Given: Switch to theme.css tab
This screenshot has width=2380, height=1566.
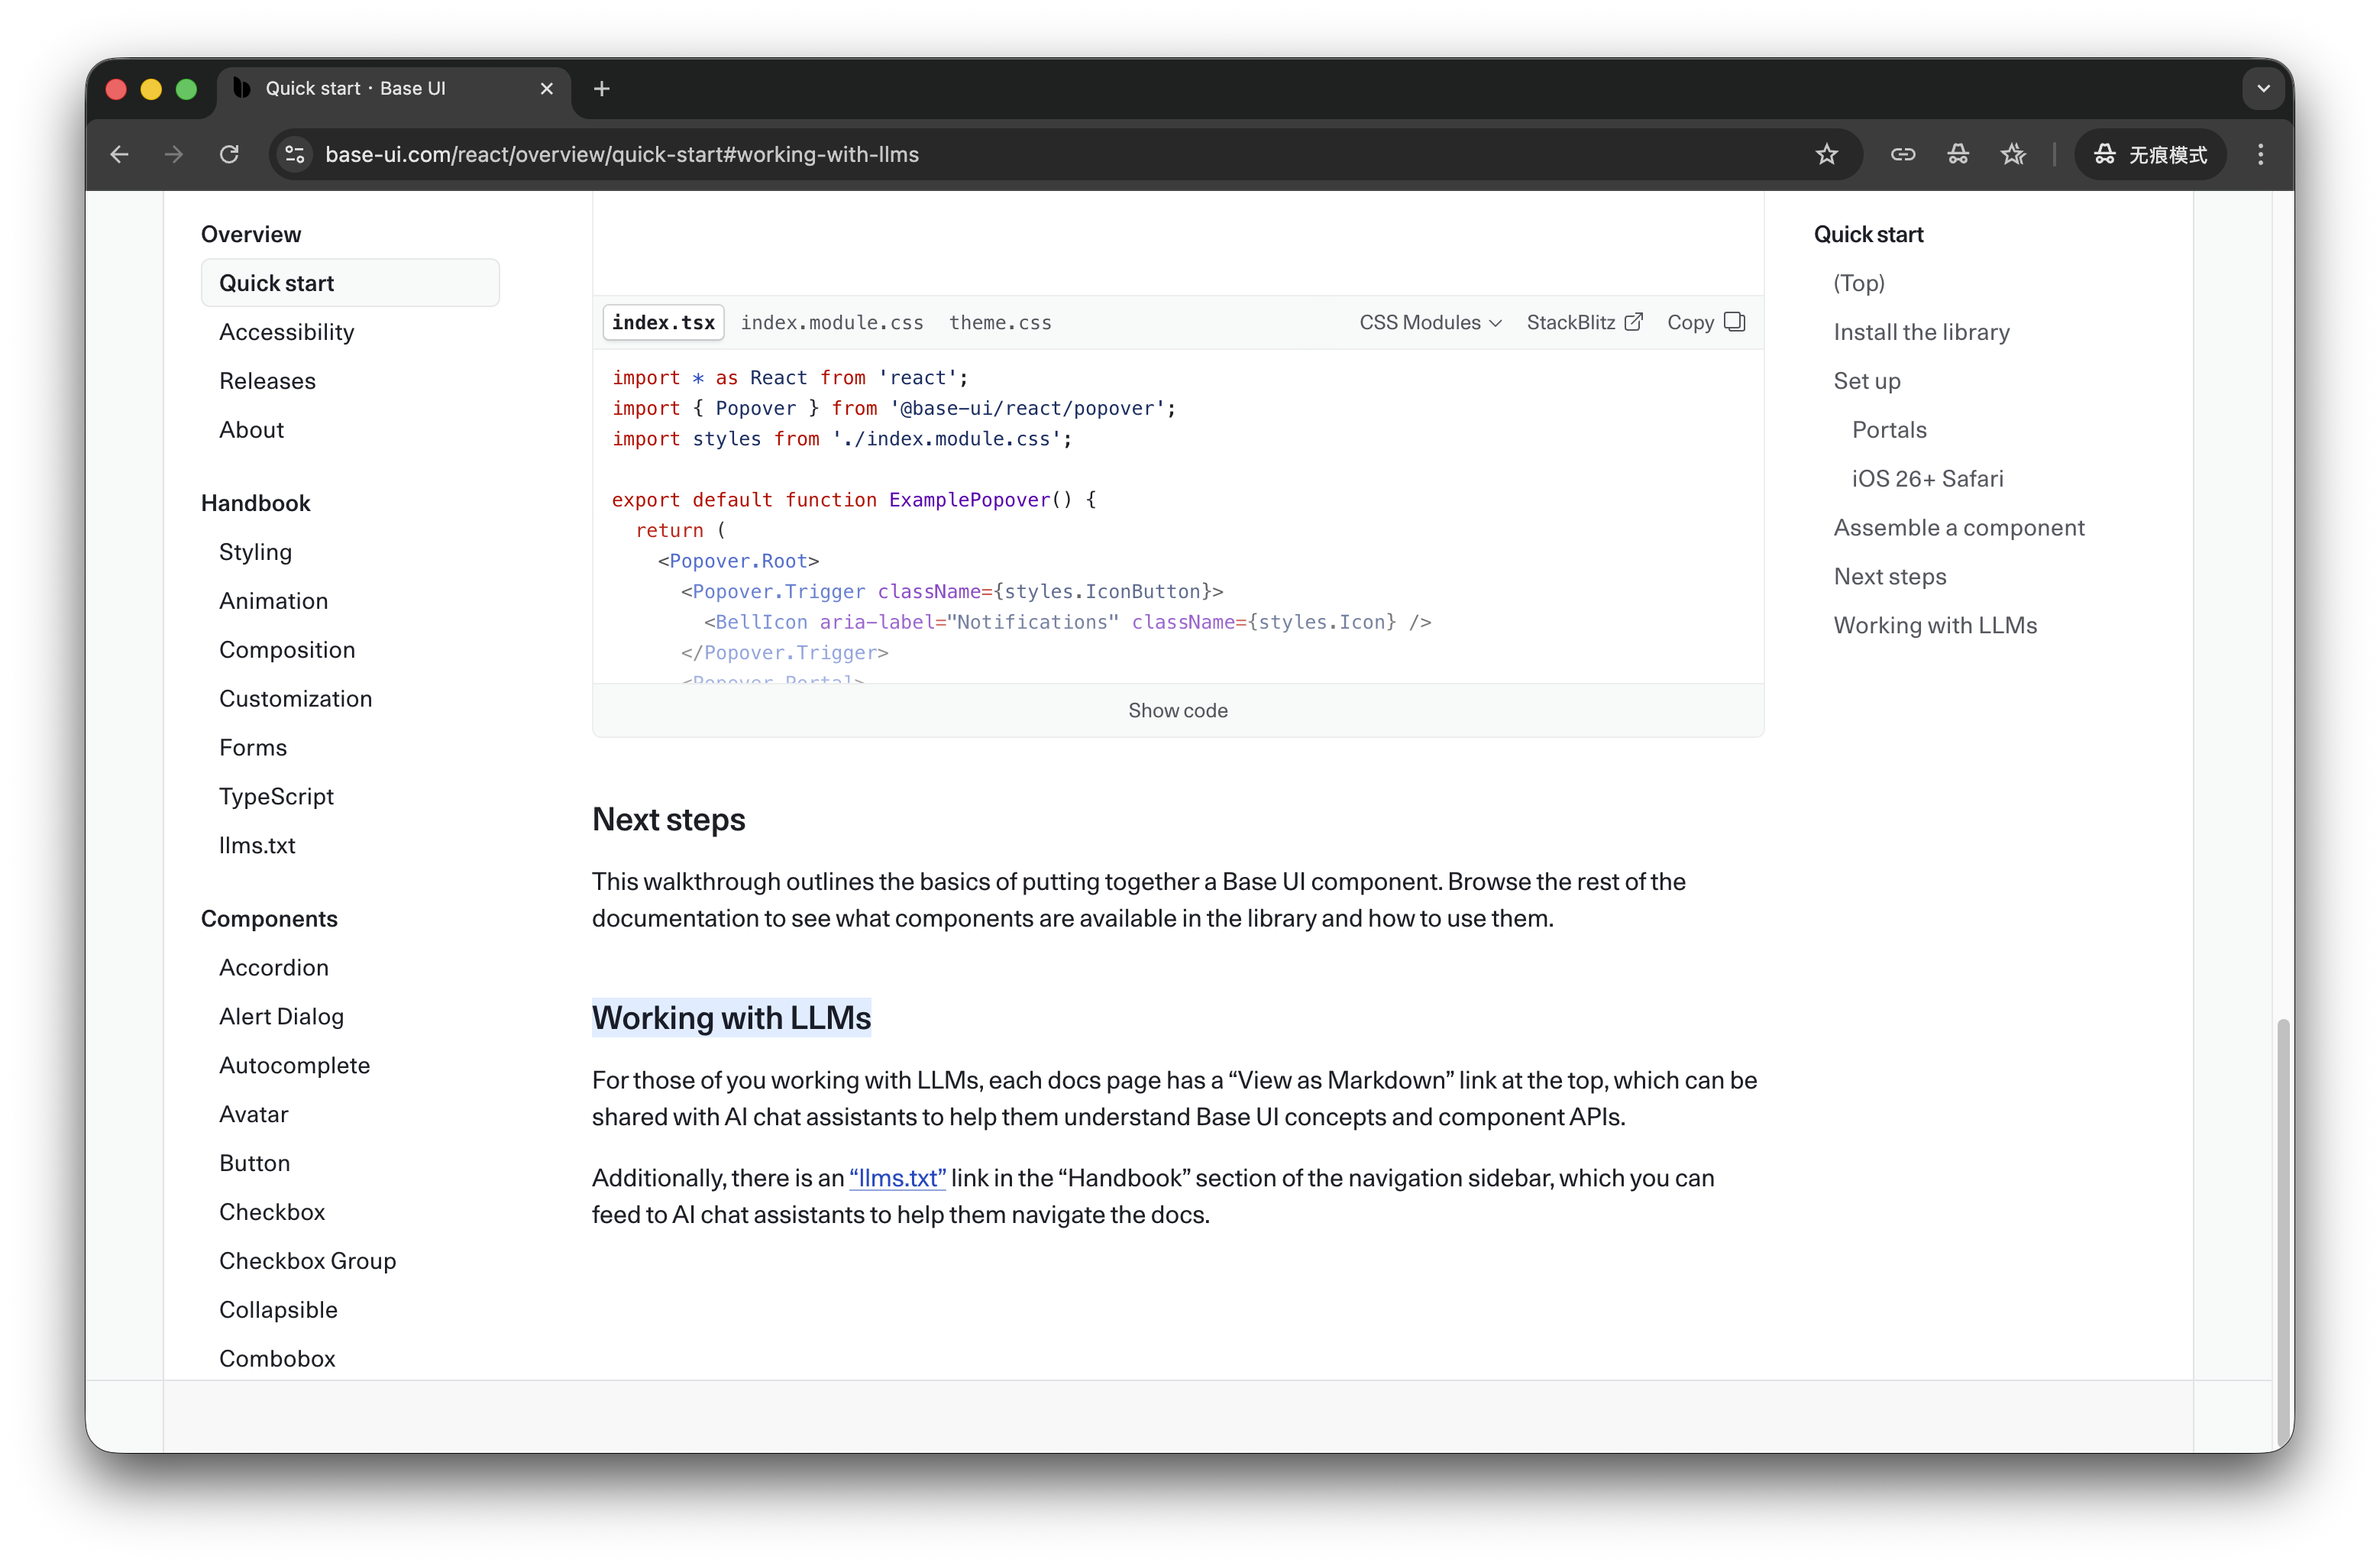Looking at the screenshot, I should (x=1000, y=322).
